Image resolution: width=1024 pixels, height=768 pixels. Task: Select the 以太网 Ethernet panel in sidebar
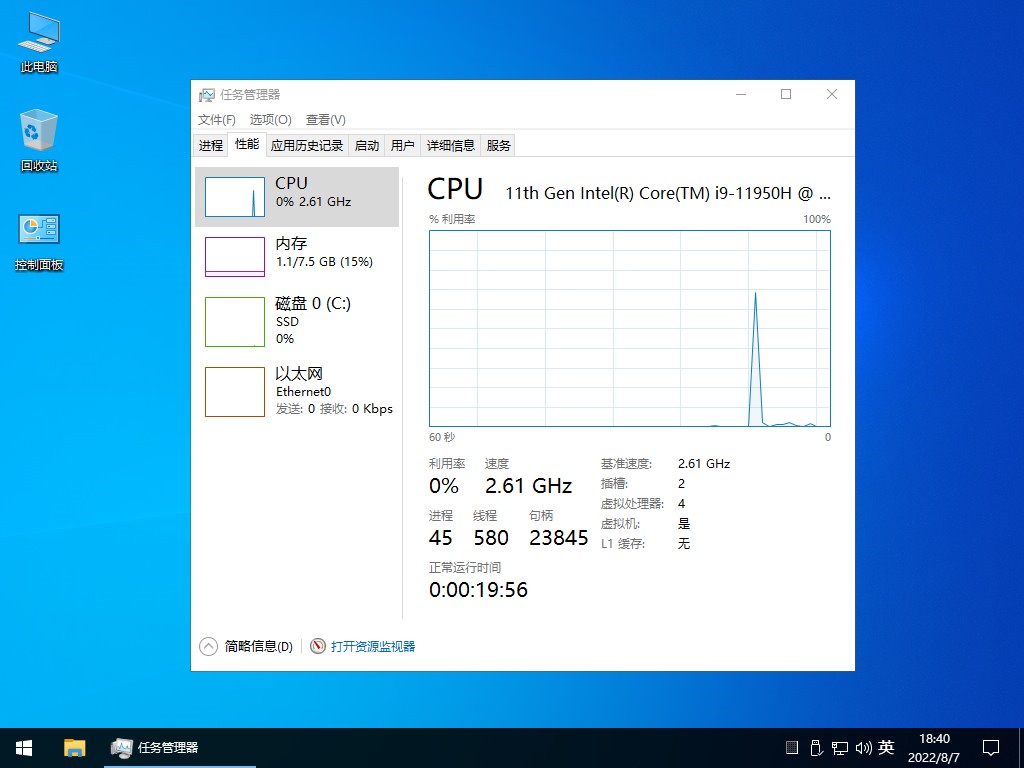[290, 391]
